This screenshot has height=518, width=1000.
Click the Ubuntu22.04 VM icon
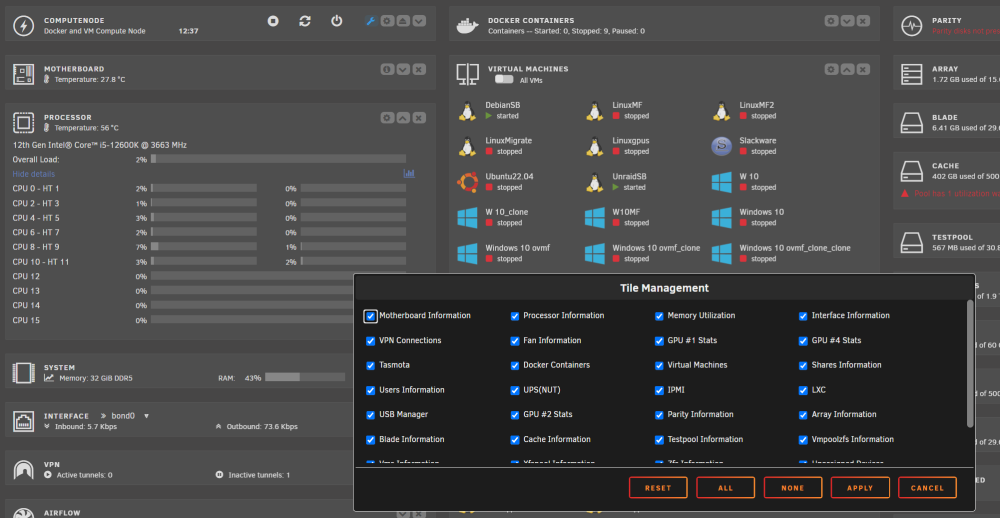point(467,182)
